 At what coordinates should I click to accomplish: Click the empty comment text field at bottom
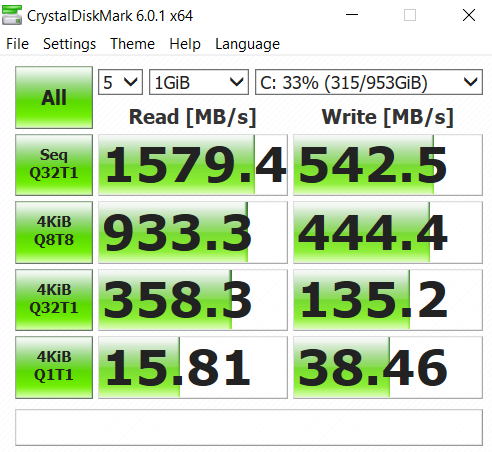coord(249,427)
